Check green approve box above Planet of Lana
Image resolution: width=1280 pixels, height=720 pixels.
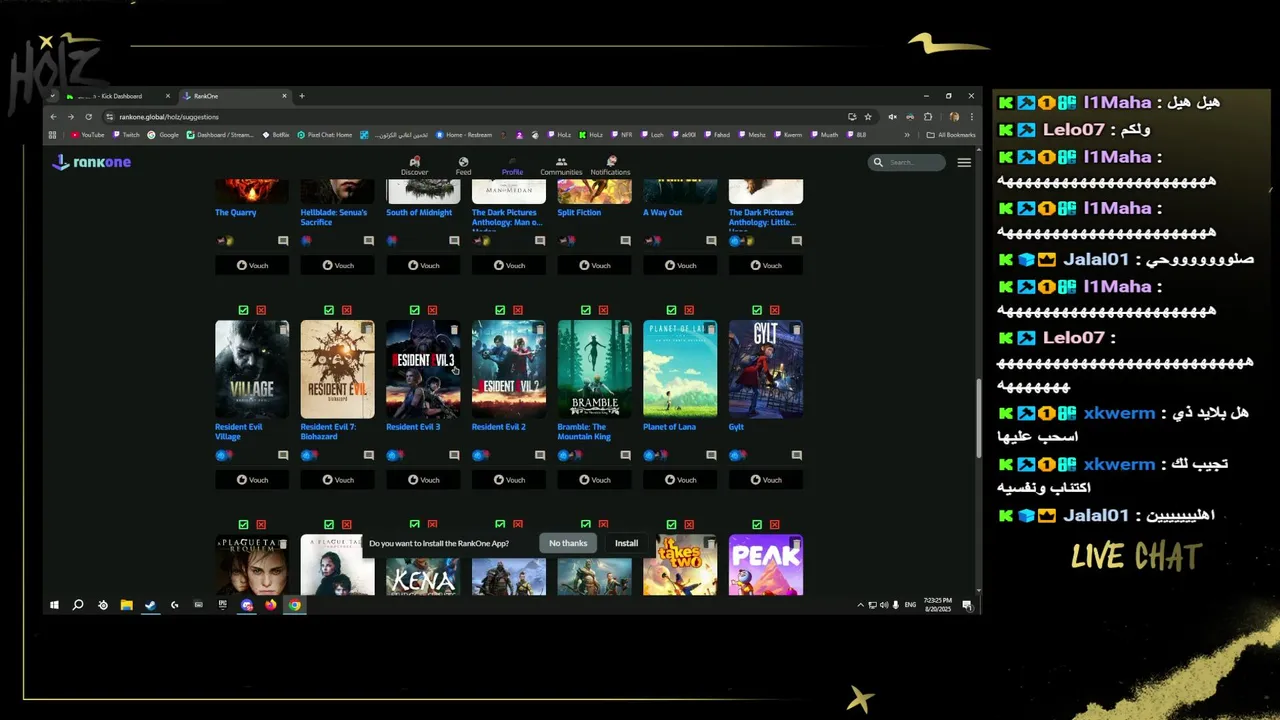[x=671, y=310]
